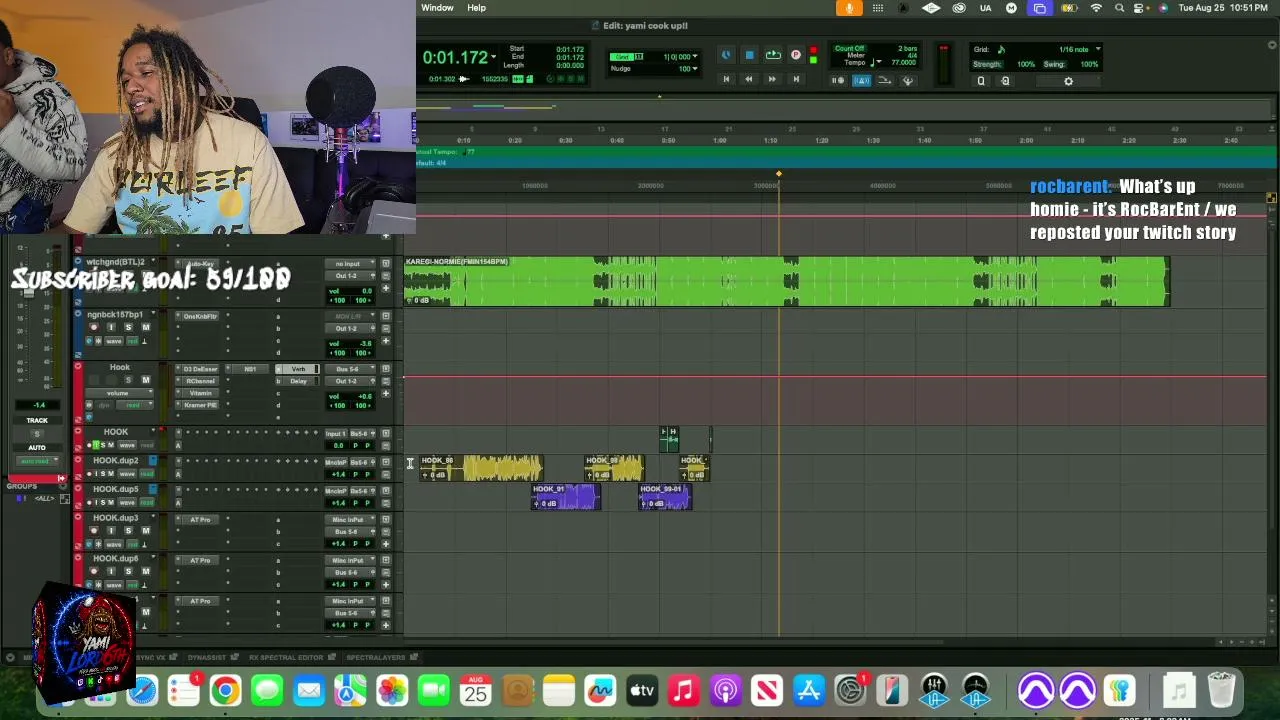Click the Rewind transport button
Screen dimensions: 1280x720
(748, 80)
